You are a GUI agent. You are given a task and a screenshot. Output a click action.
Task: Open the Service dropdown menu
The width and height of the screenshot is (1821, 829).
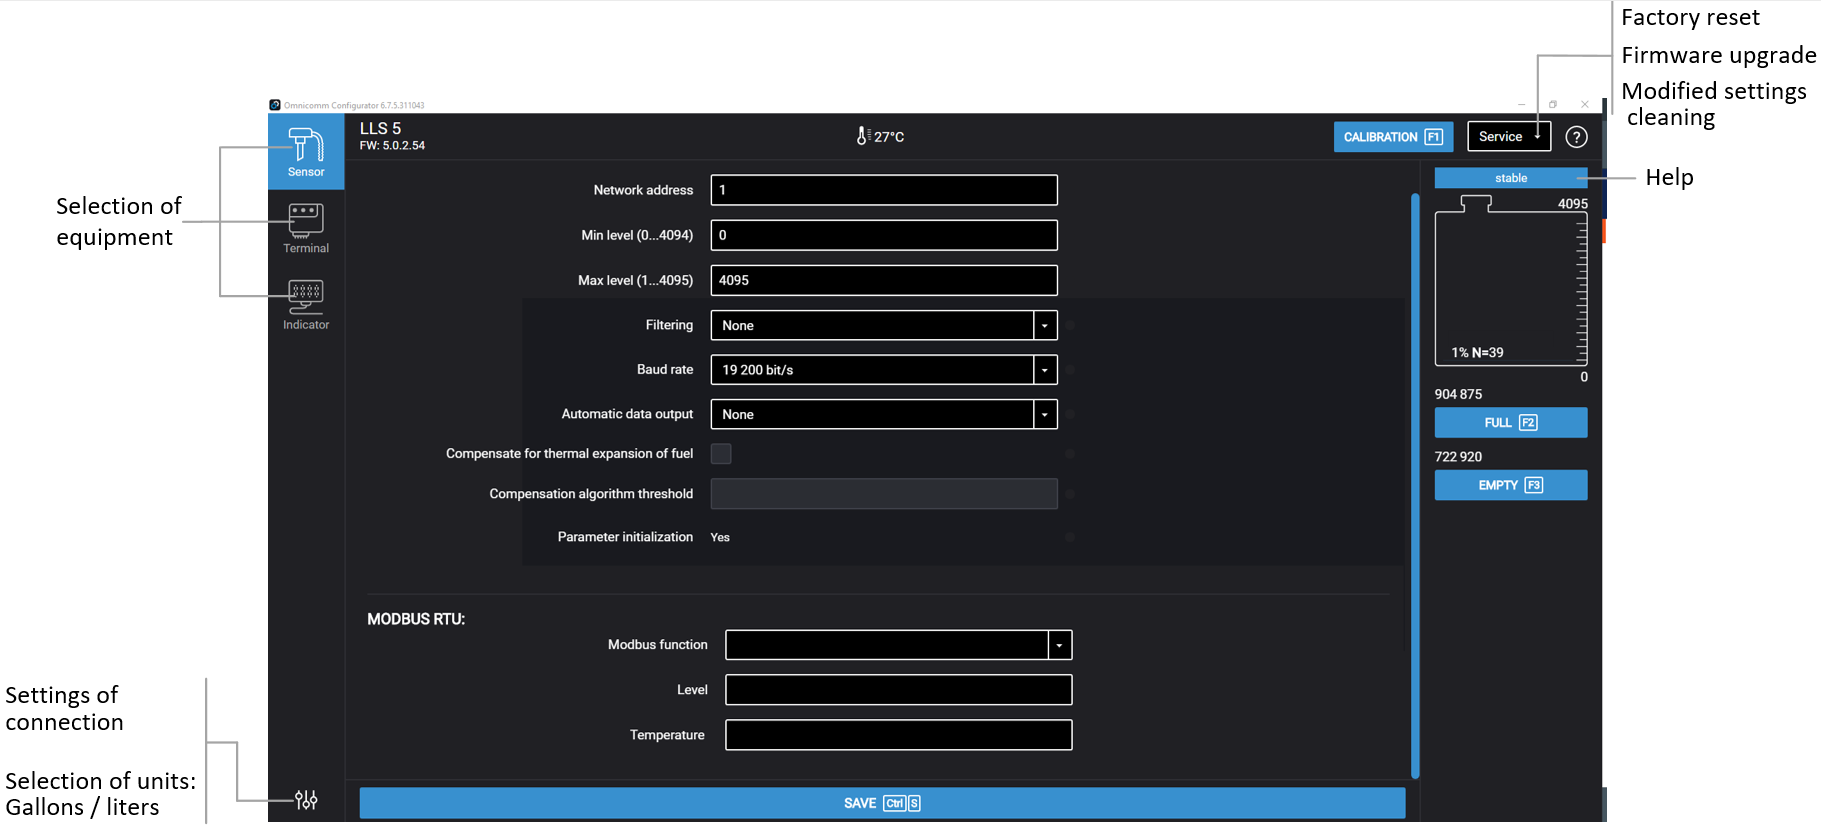click(x=1509, y=136)
